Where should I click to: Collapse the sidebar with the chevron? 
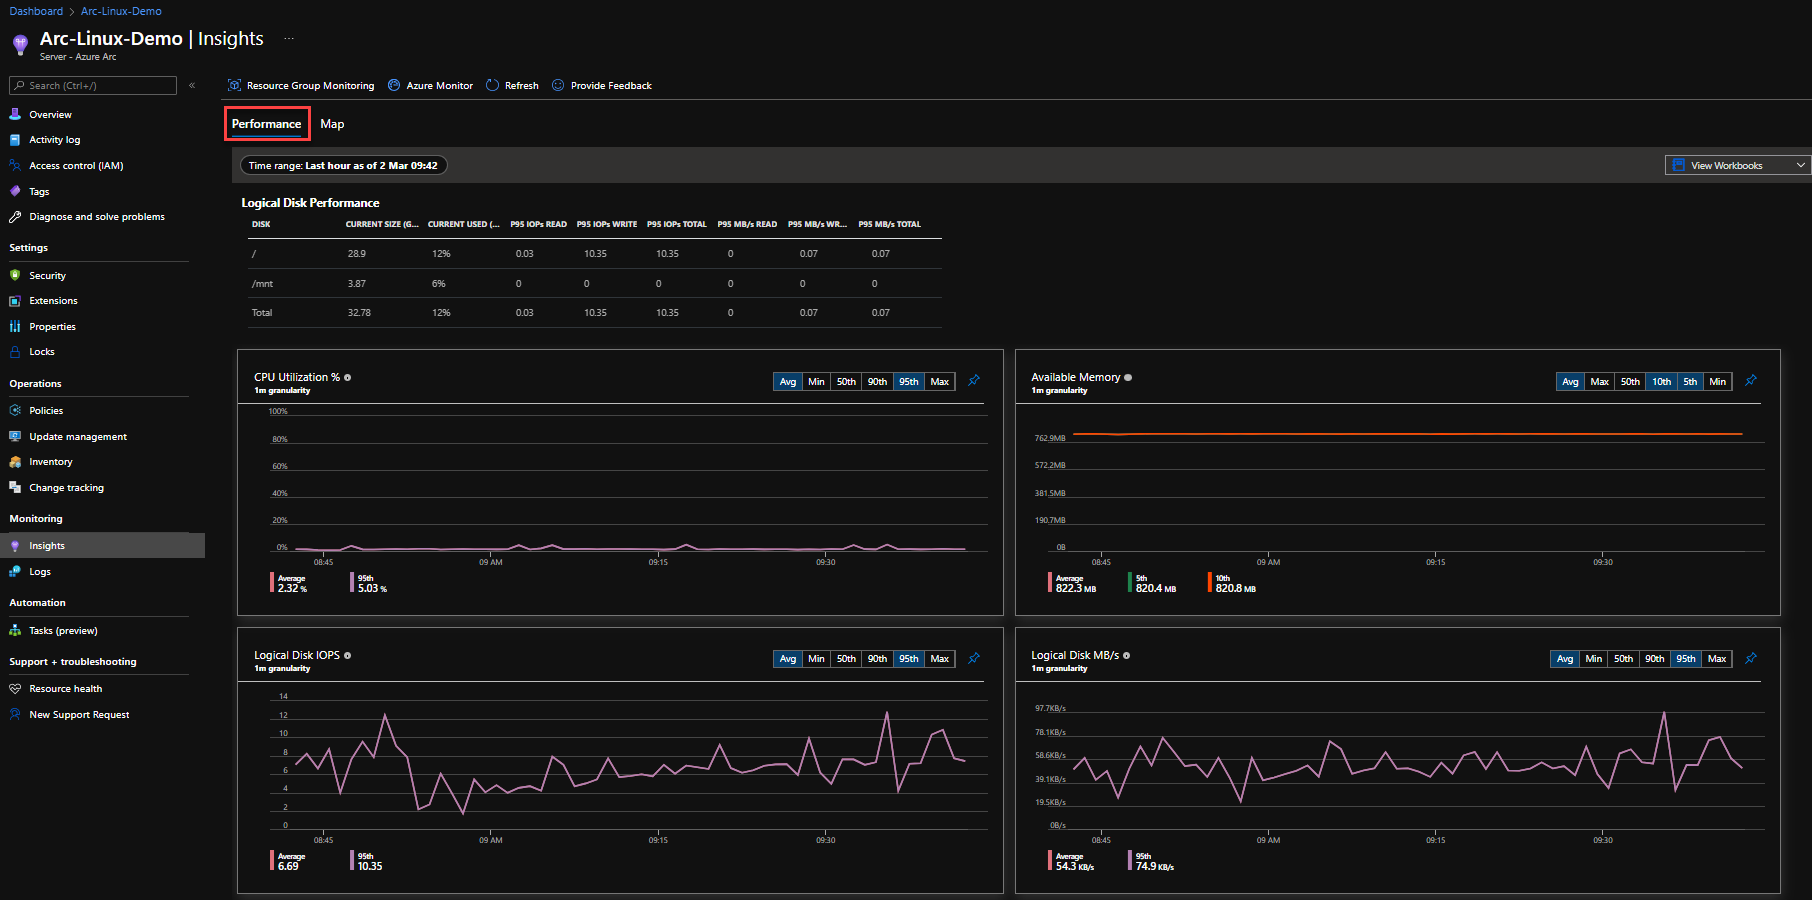[x=192, y=85]
